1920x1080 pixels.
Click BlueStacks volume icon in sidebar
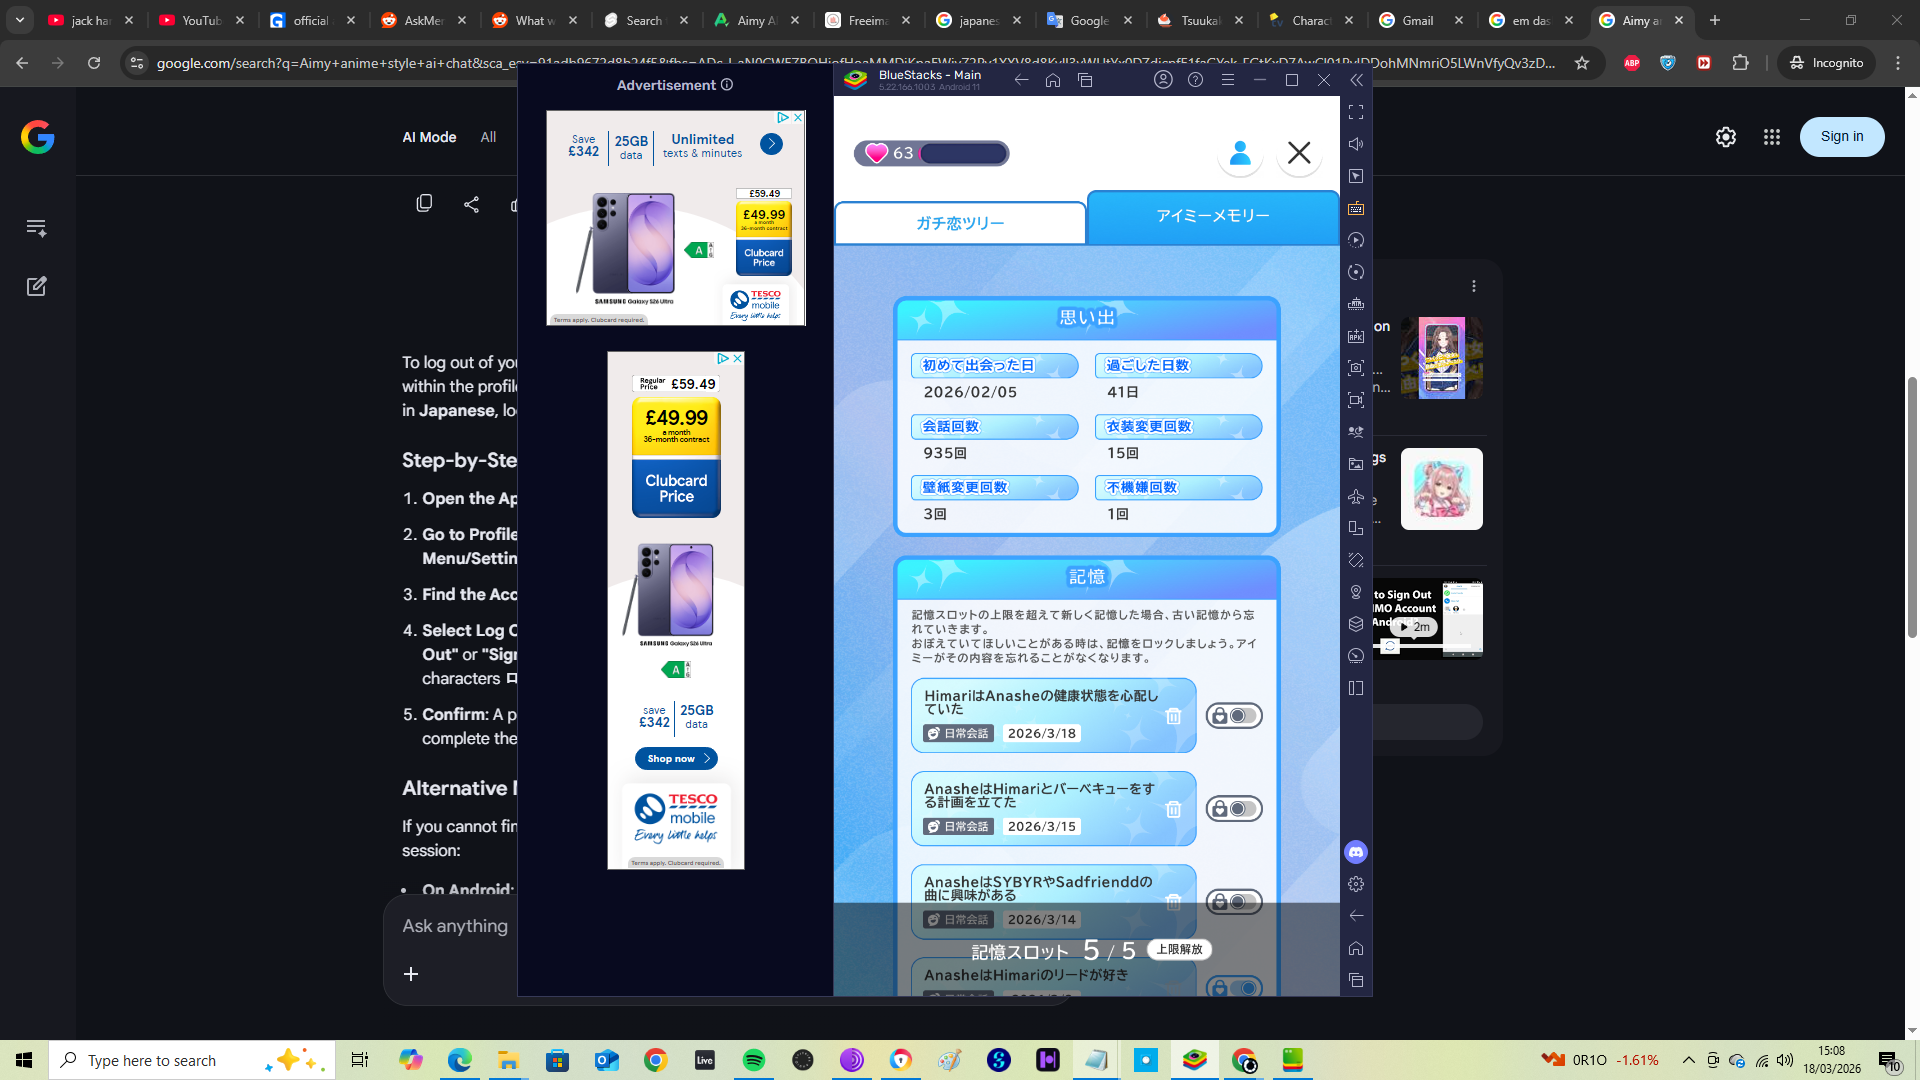click(x=1356, y=144)
